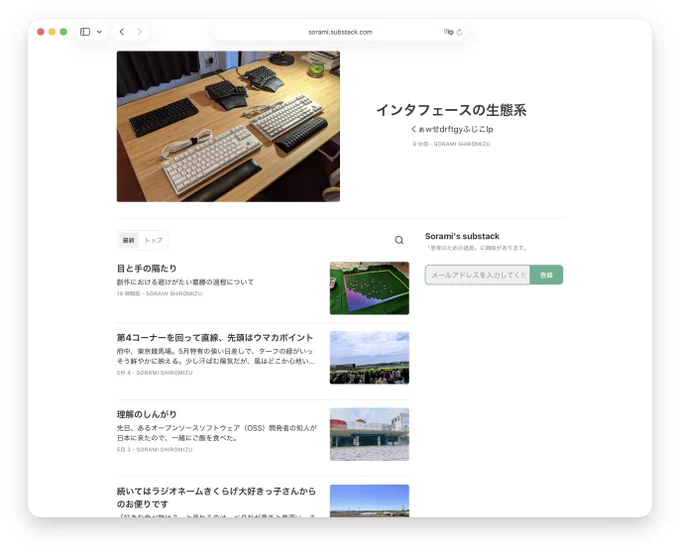This screenshot has height=554, width=680.
Task: Click the green 登録 subscribe button
Action: pyautogui.click(x=546, y=275)
